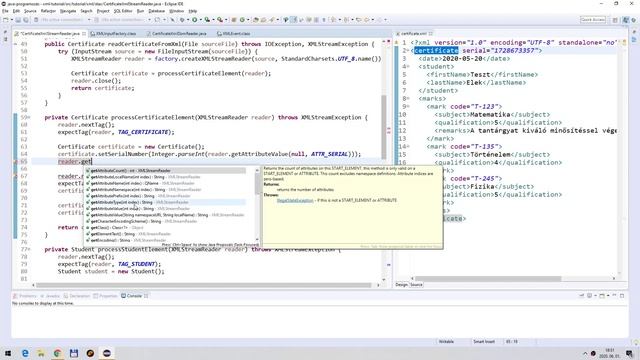Open the Window menu

(x=177, y=11)
